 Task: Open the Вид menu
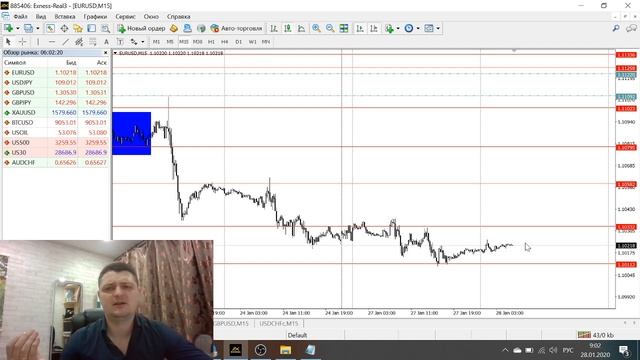click(41, 17)
